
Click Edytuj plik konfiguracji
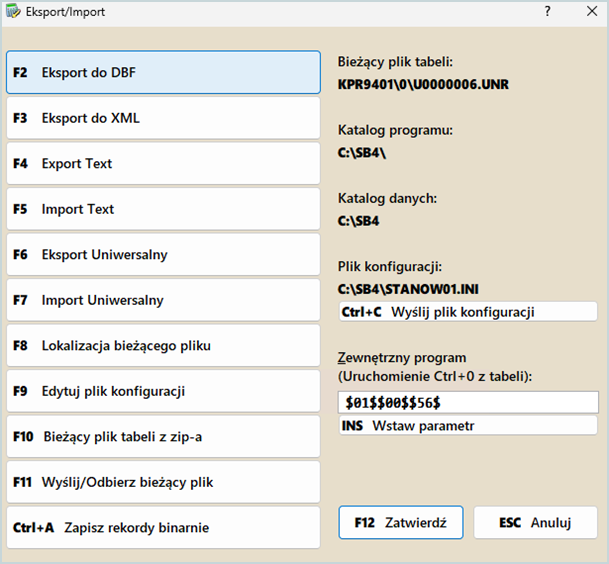[163, 391]
